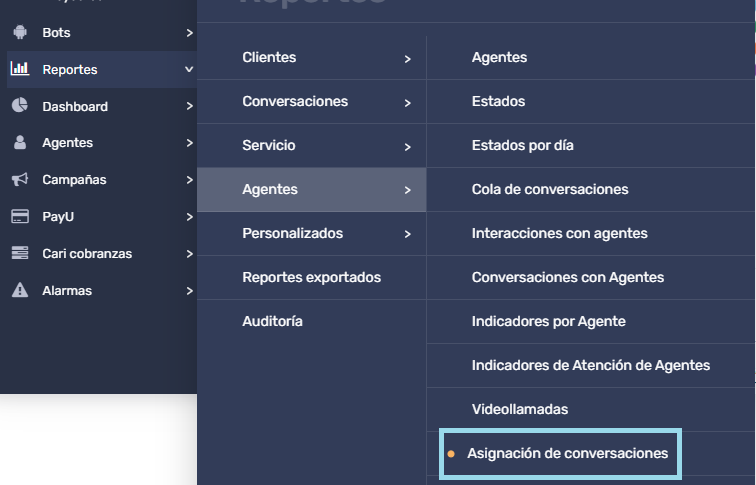The height and width of the screenshot is (485, 756).
Task: Click the Dashboard pie chart icon
Action: [x=20, y=105]
